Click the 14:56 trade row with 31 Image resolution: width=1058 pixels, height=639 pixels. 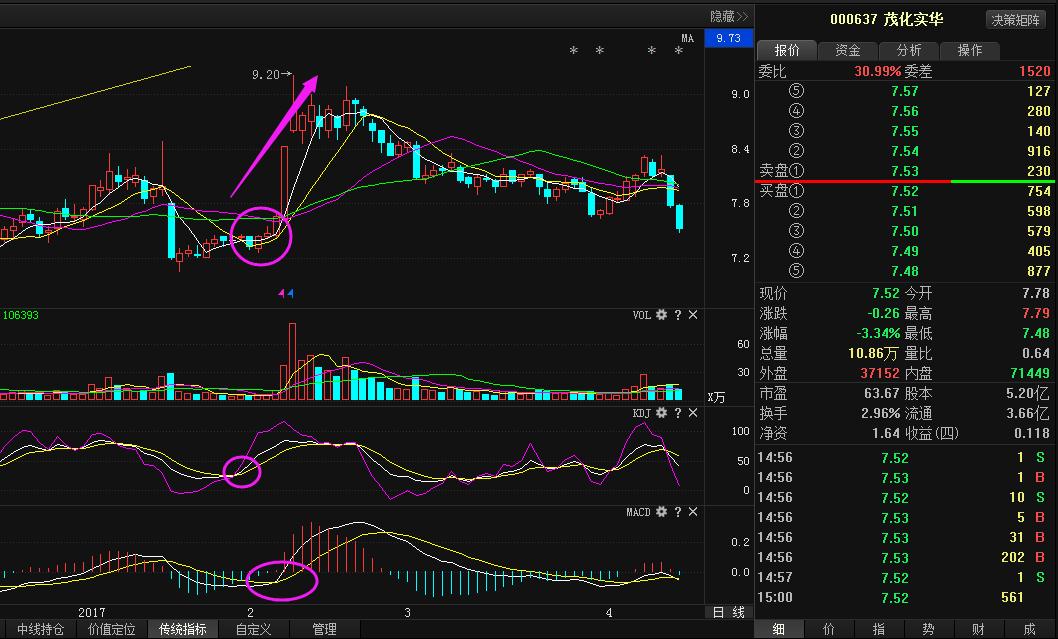pyautogui.click(x=904, y=538)
